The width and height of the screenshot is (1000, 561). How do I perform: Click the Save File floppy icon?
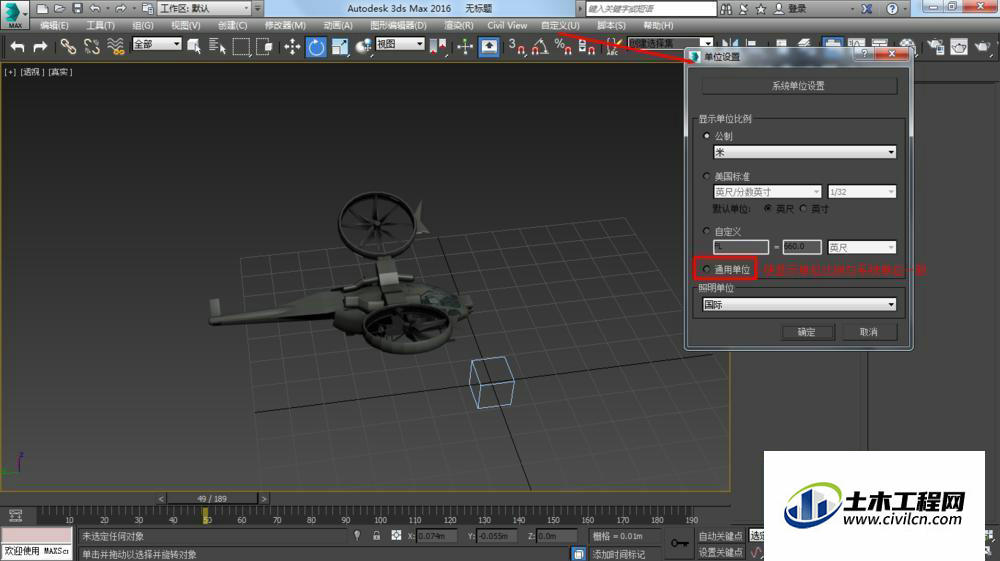(77, 8)
